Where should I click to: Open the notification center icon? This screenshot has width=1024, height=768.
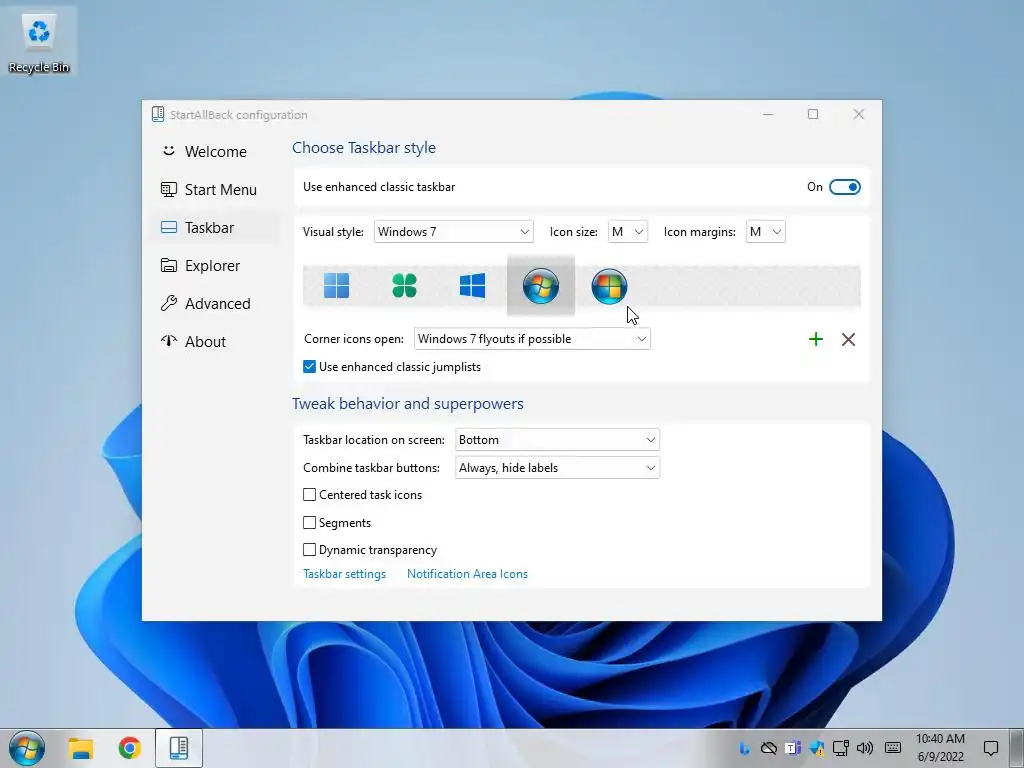[991, 748]
